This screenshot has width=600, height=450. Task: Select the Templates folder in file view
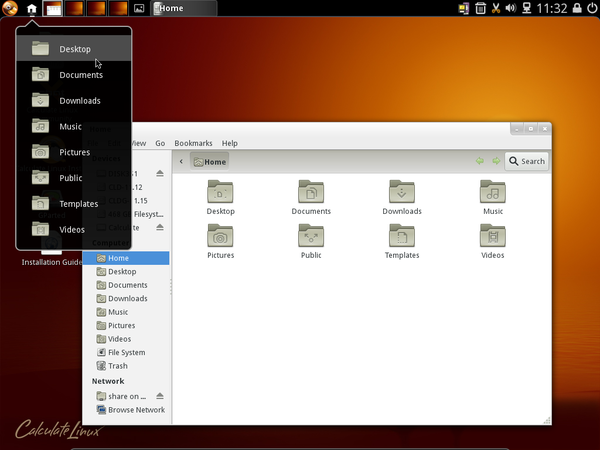(x=402, y=241)
